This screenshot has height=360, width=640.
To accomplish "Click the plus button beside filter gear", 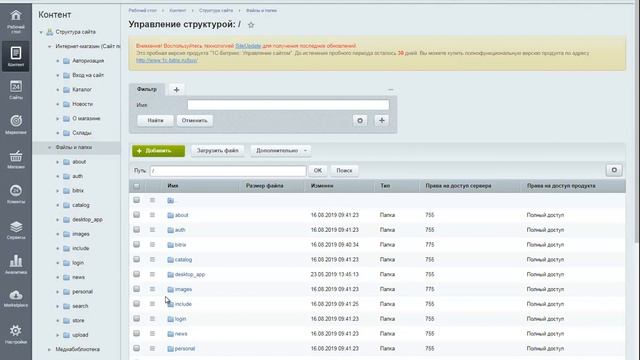I will pyautogui.click(x=382, y=120).
